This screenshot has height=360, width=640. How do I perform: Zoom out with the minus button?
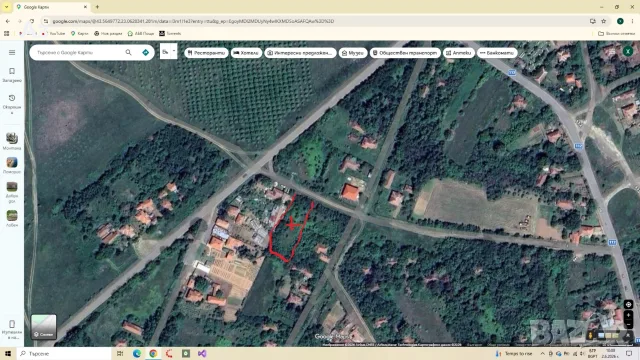(x=628, y=324)
